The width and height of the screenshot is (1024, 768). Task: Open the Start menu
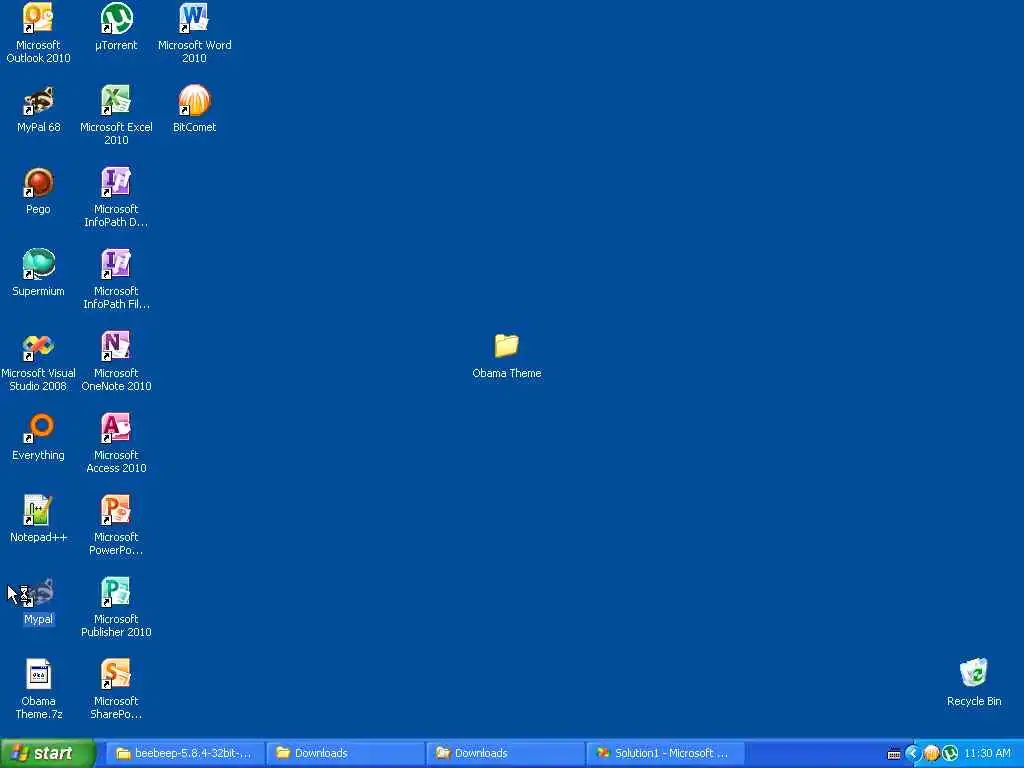(x=47, y=754)
